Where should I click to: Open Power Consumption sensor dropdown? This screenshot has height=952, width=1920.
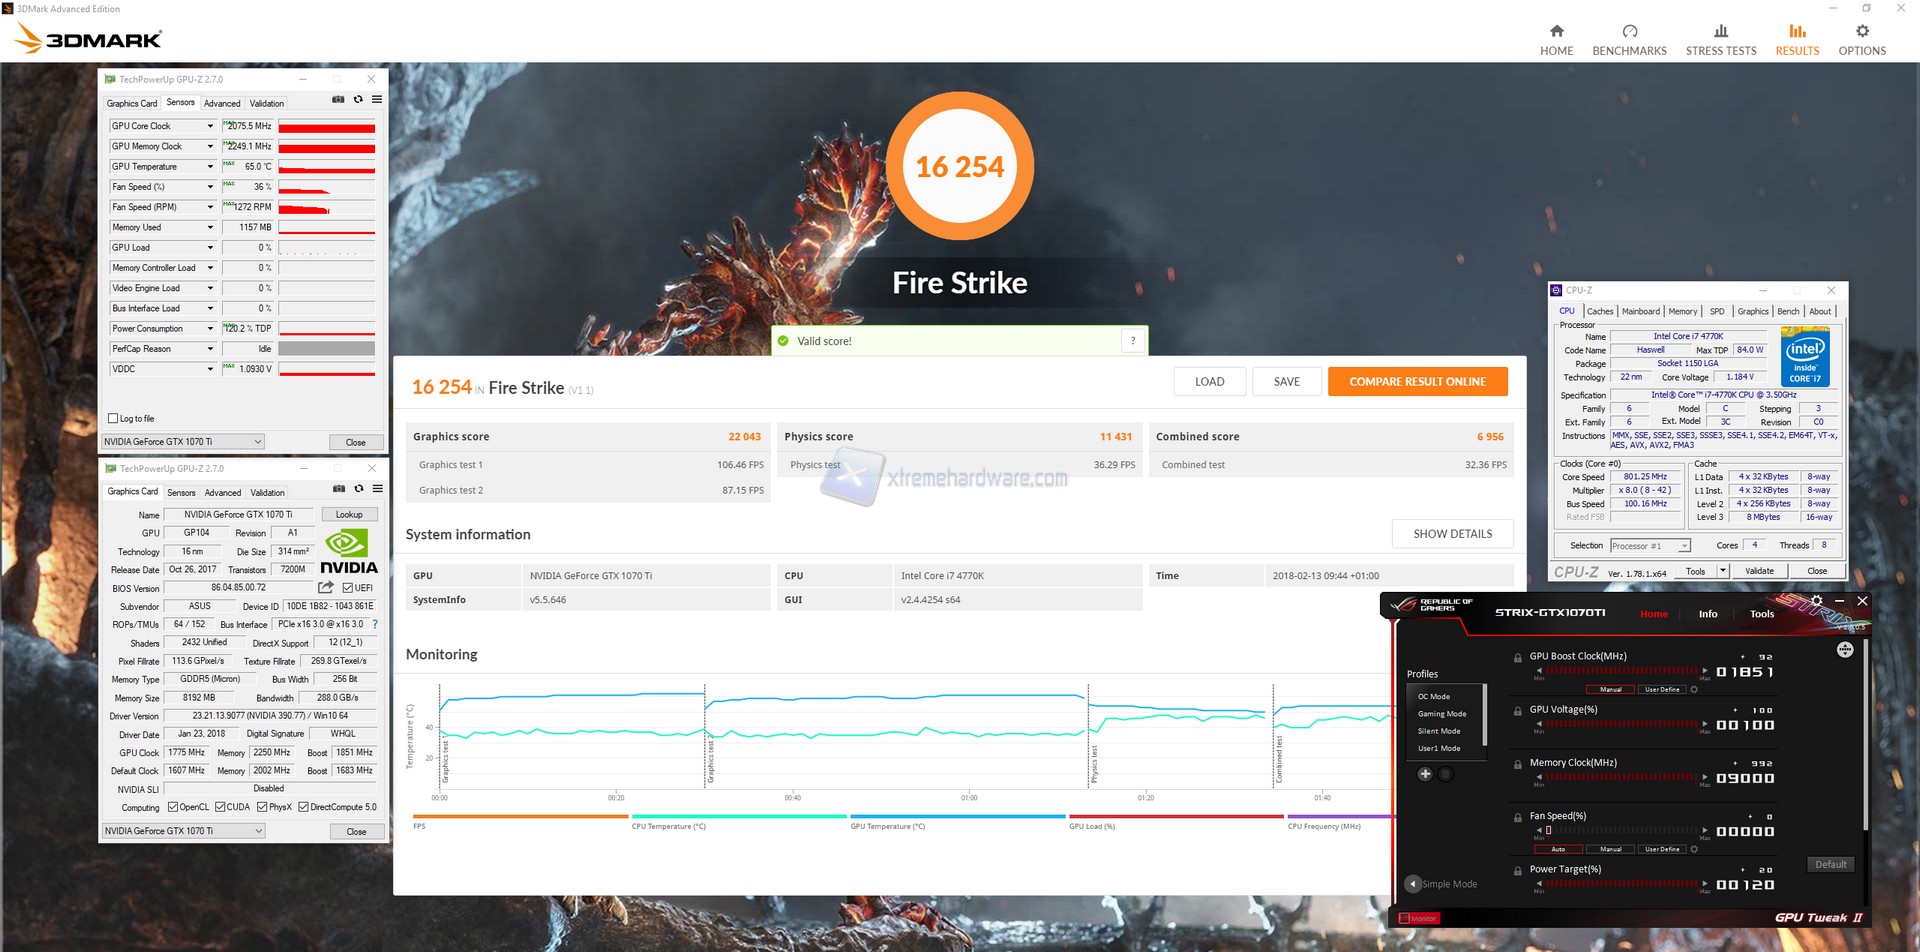[210, 329]
